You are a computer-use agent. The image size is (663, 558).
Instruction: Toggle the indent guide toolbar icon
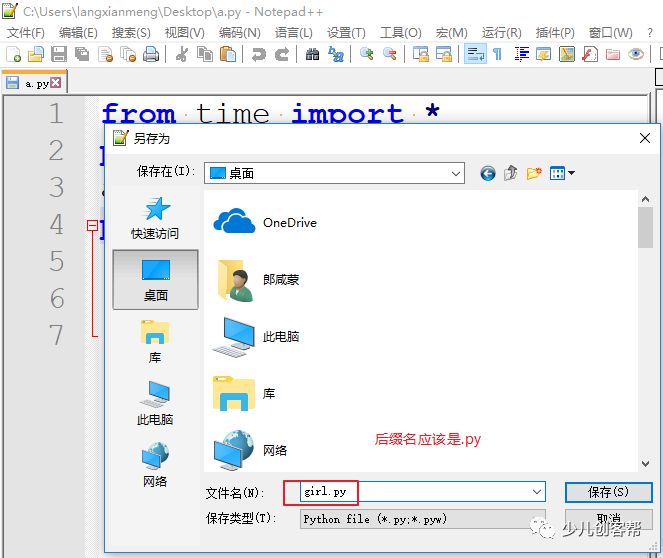(521, 54)
